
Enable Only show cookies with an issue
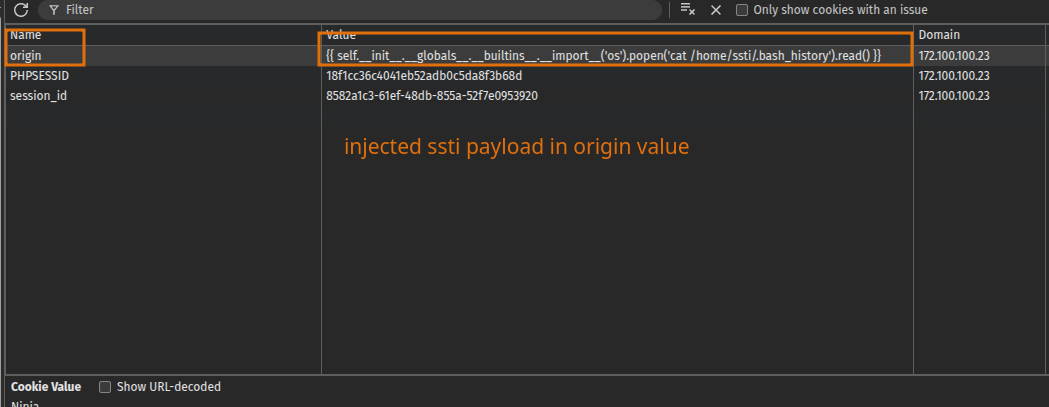coord(742,10)
